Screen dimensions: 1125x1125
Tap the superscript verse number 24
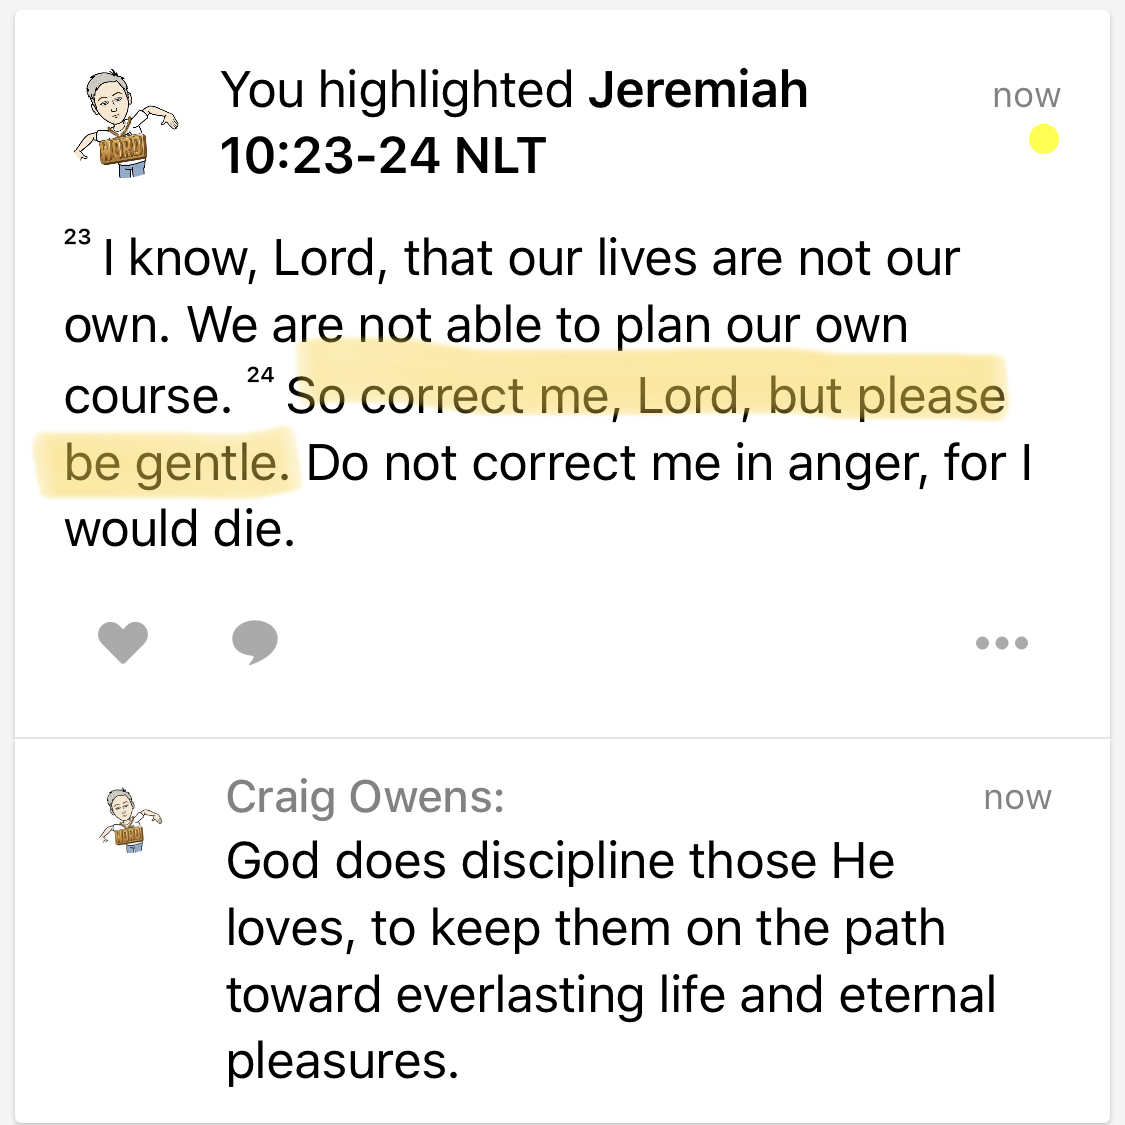260,374
